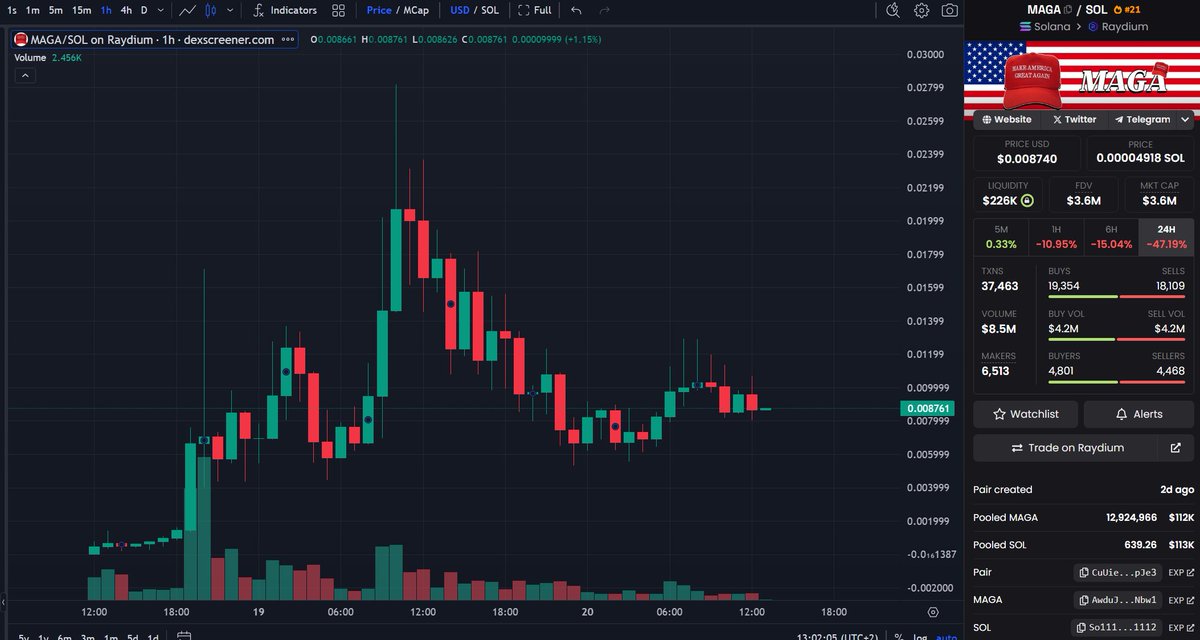
Task: Click the Volume indicator label
Action: pyautogui.click(x=30, y=58)
